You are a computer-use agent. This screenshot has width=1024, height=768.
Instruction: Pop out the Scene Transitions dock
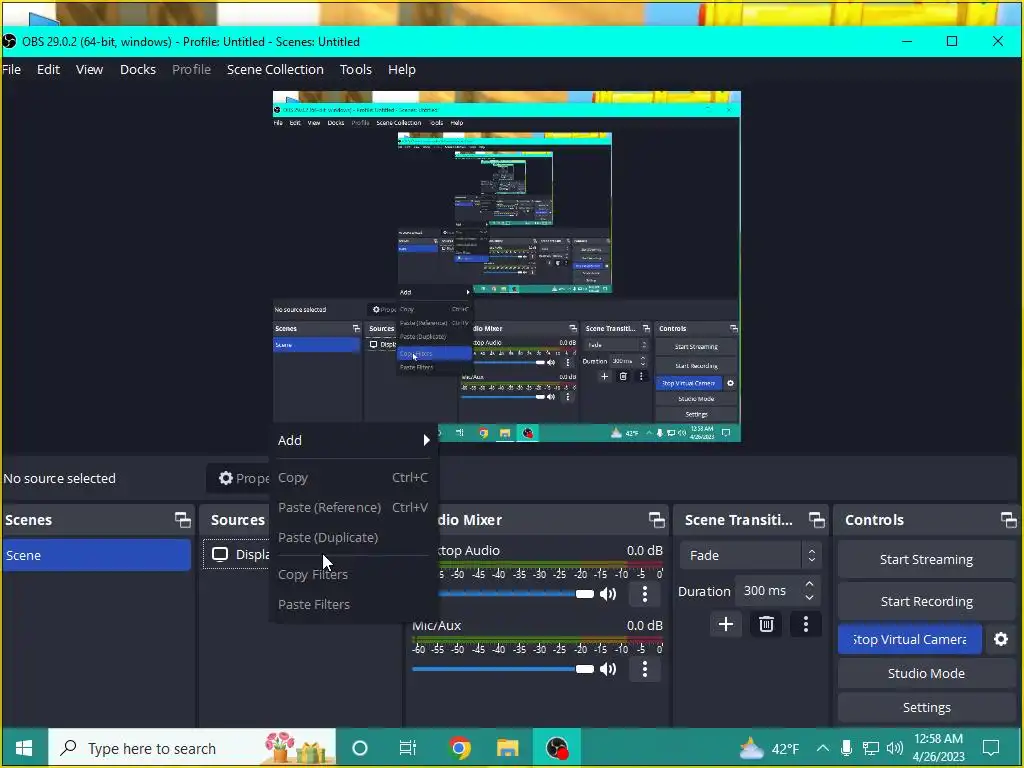816,520
